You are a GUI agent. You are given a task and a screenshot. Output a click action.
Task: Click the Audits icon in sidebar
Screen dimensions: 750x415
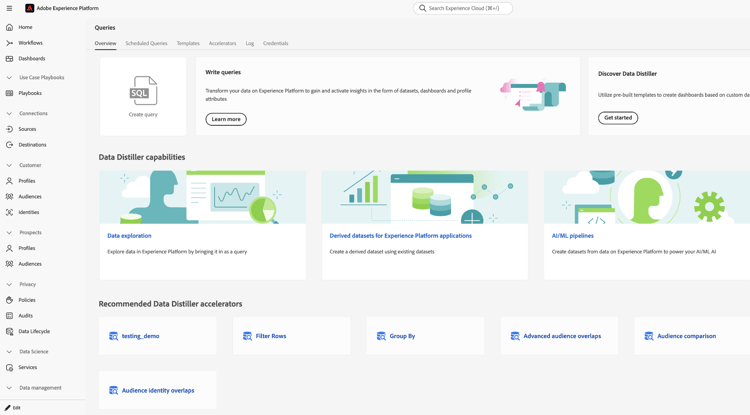[9, 316]
